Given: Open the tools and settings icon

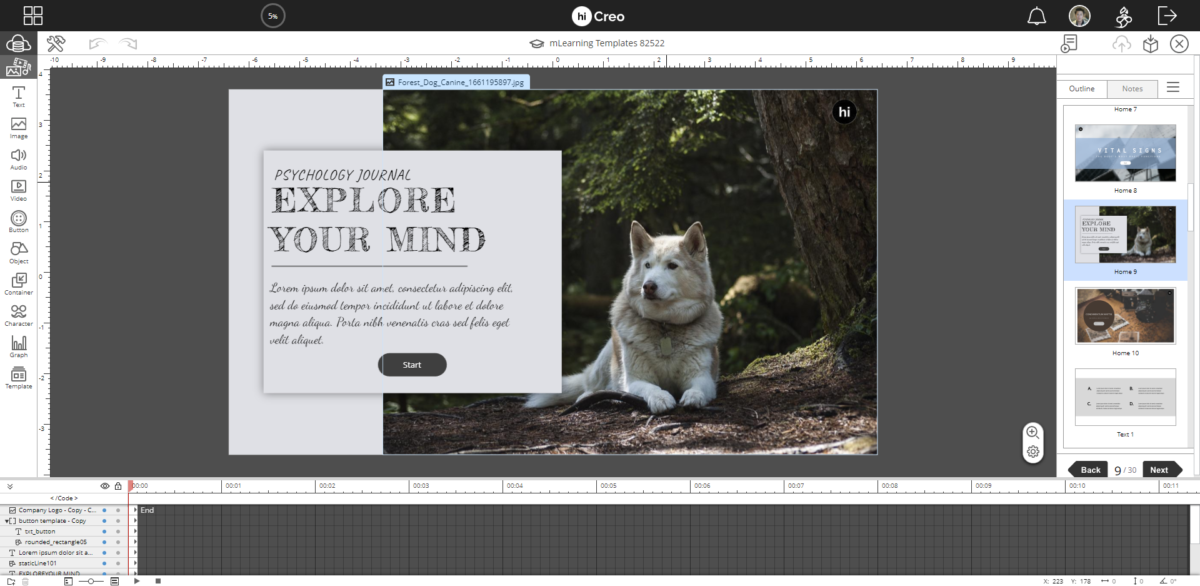Looking at the screenshot, I should (x=56, y=43).
